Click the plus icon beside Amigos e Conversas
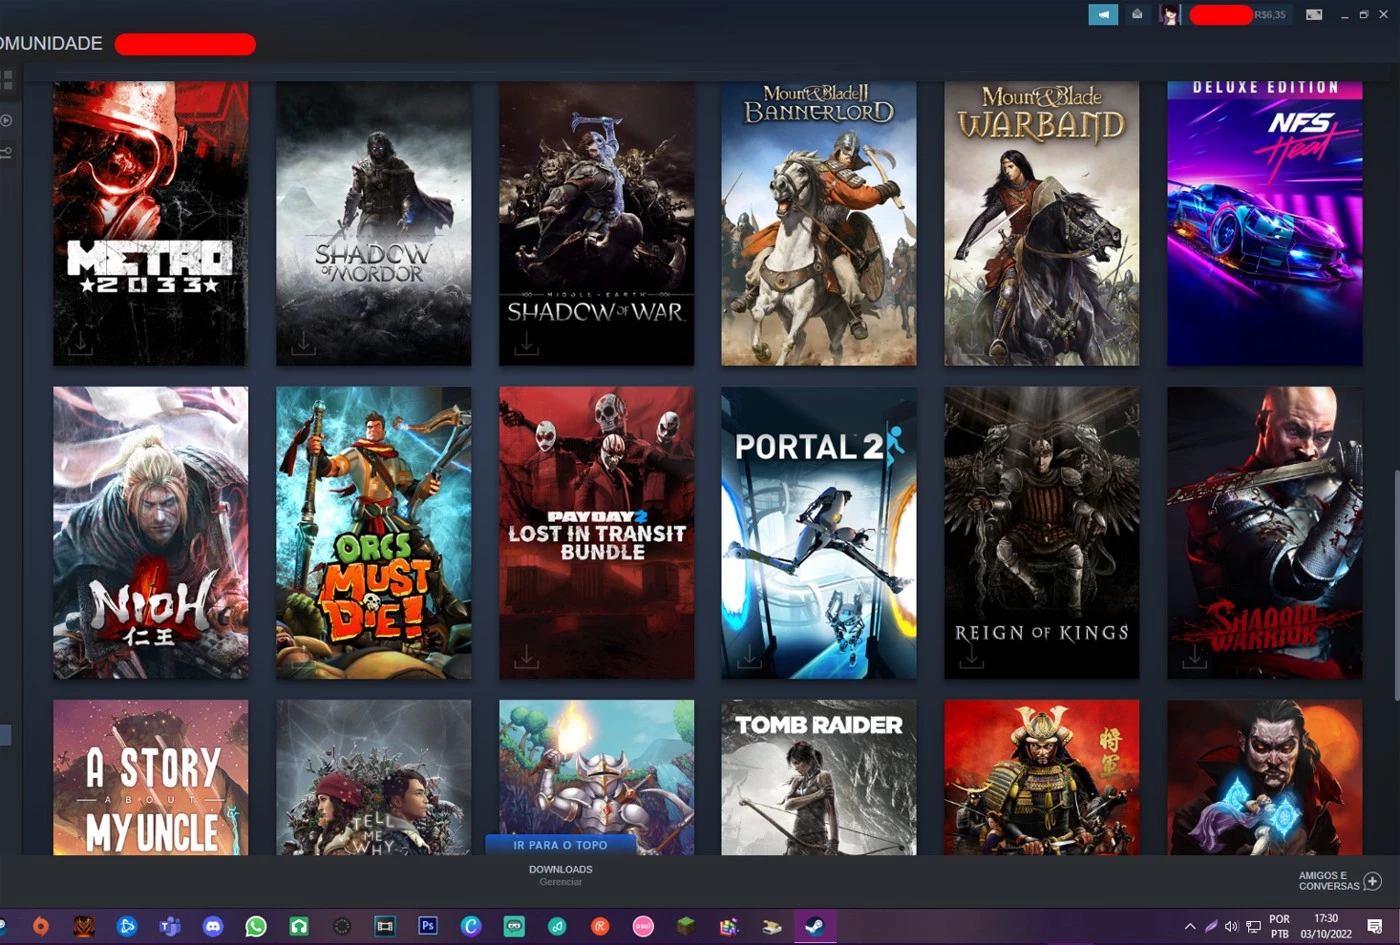 point(1373,881)
